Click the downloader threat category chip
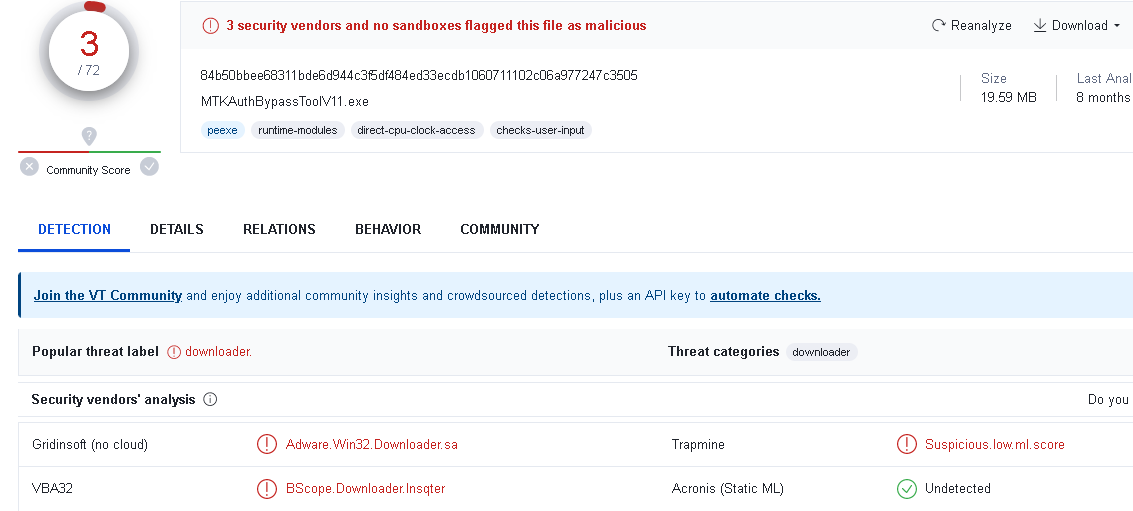1133x511 pixels. (x=821, y=352)
